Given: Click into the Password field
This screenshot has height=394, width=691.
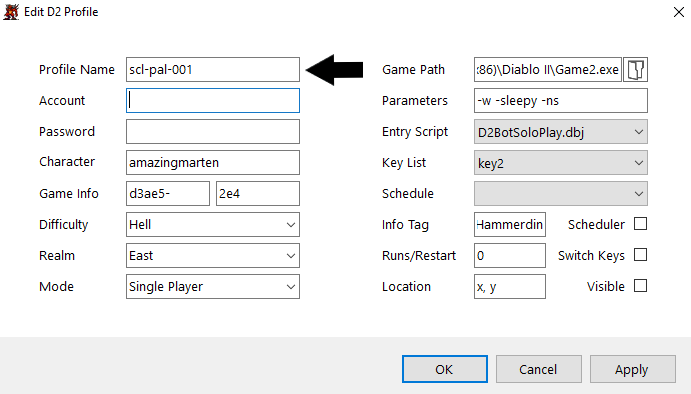Looking at the screenshot, I should coord(213,132).
